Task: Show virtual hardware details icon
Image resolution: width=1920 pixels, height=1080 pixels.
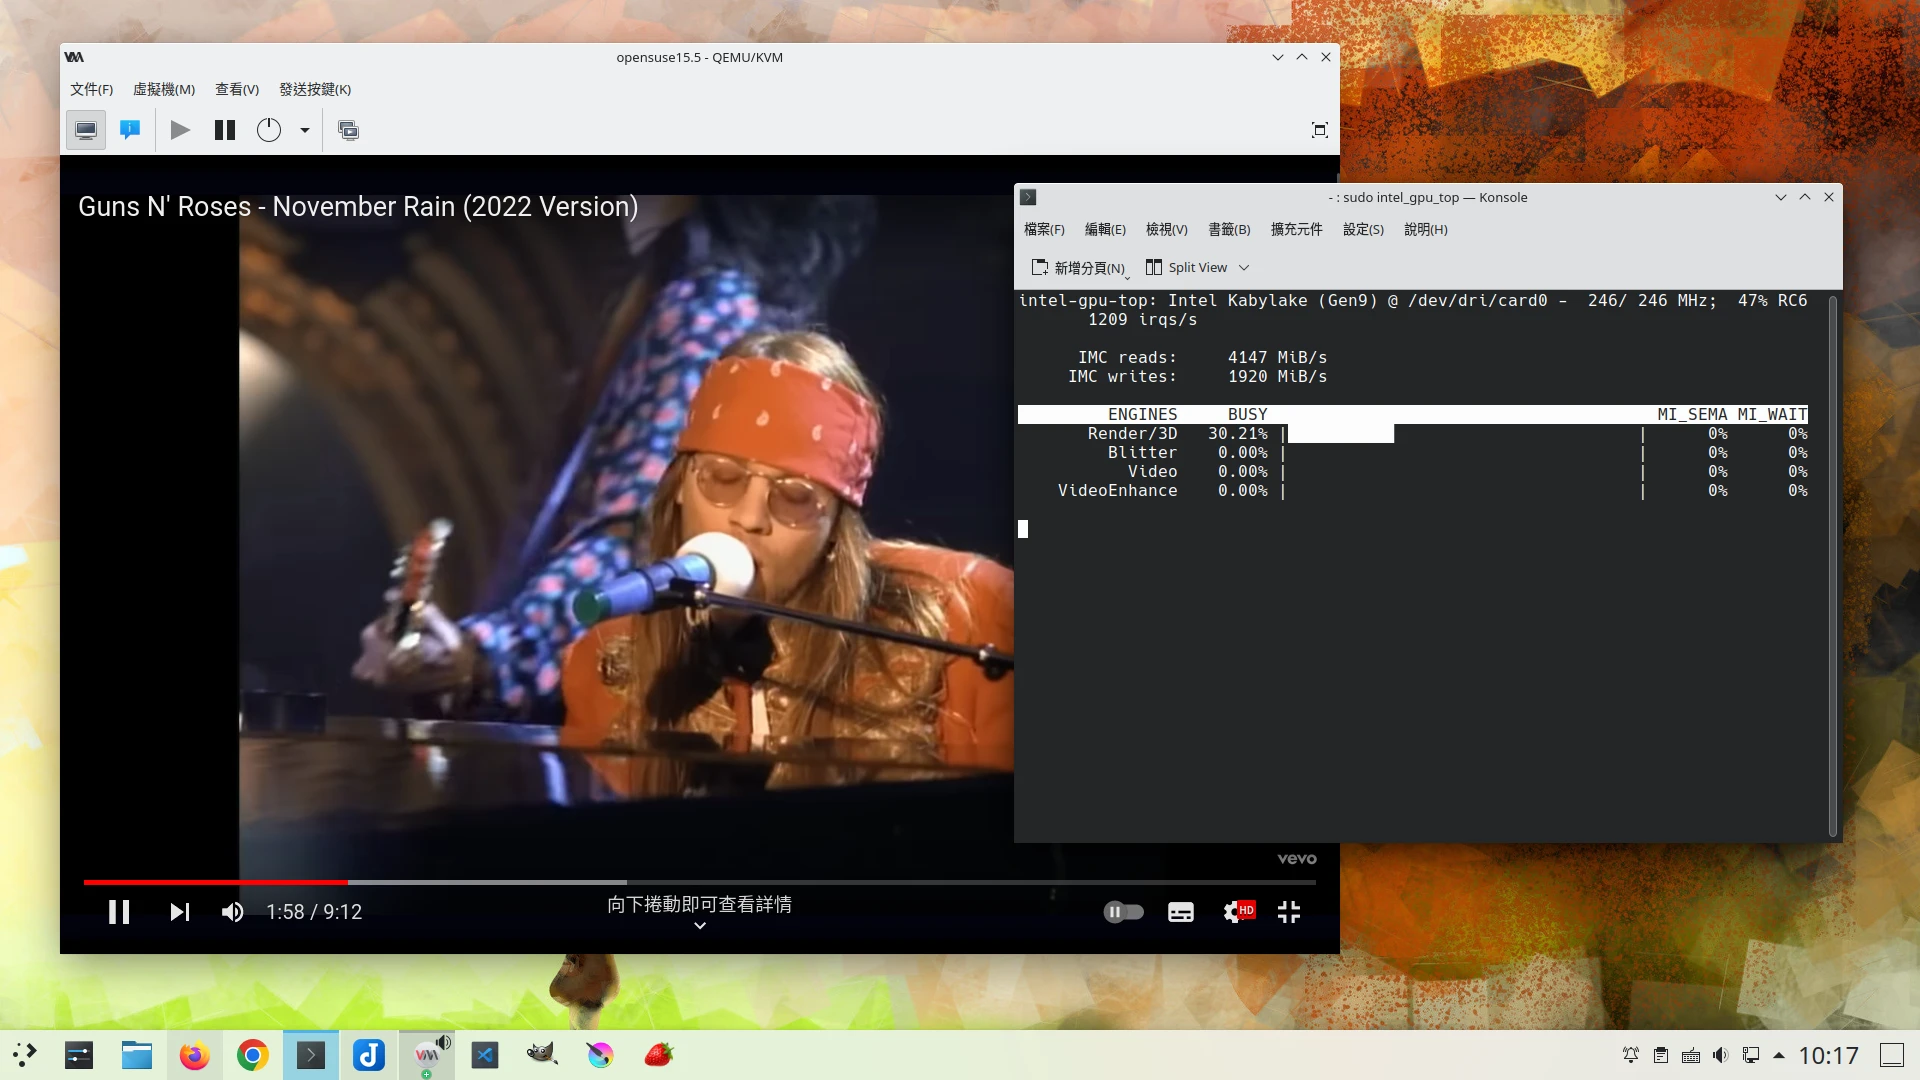Action: coord(130,130)
